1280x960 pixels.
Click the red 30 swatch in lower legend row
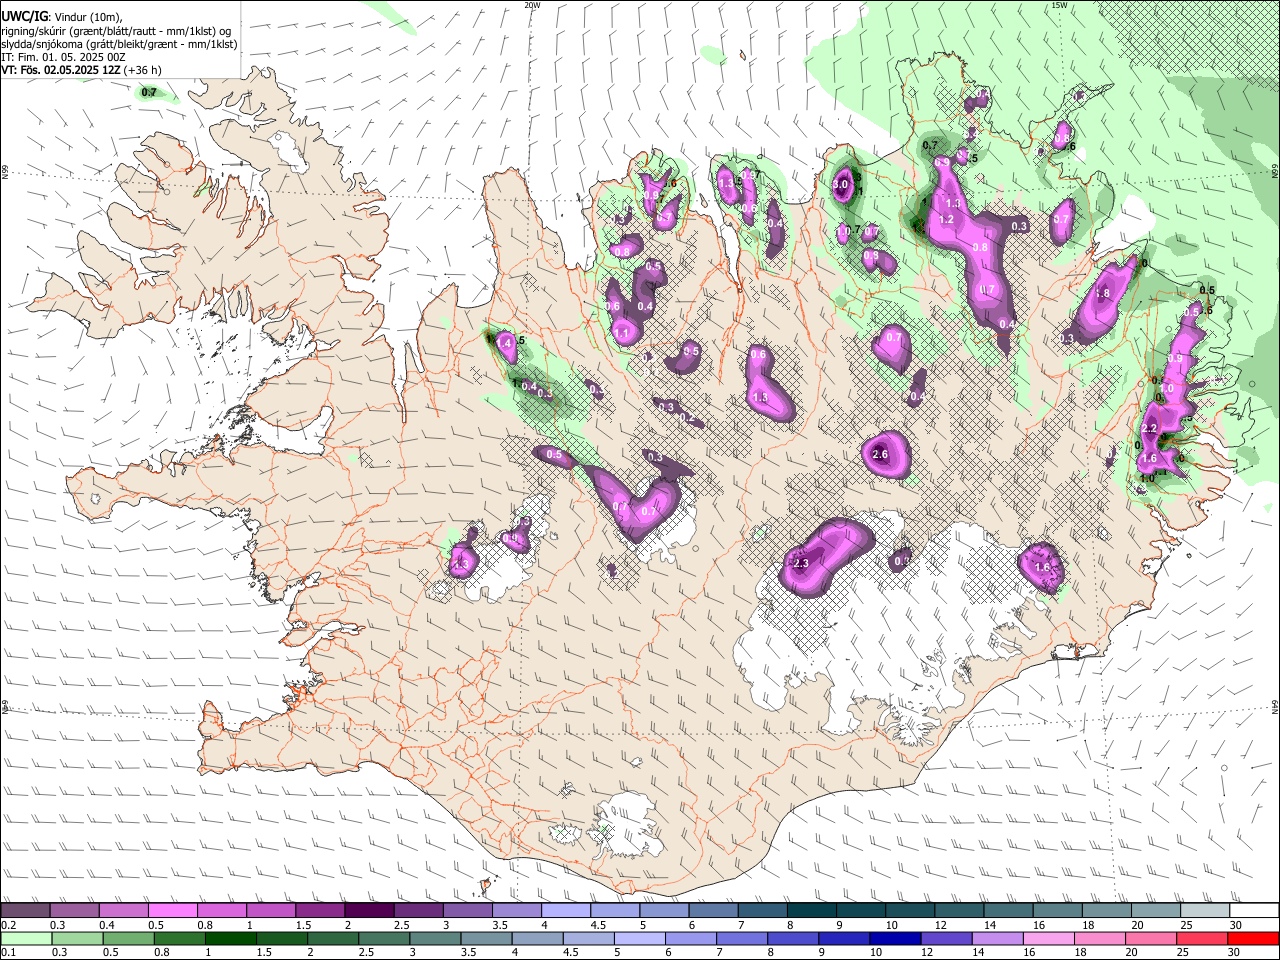1254,938
